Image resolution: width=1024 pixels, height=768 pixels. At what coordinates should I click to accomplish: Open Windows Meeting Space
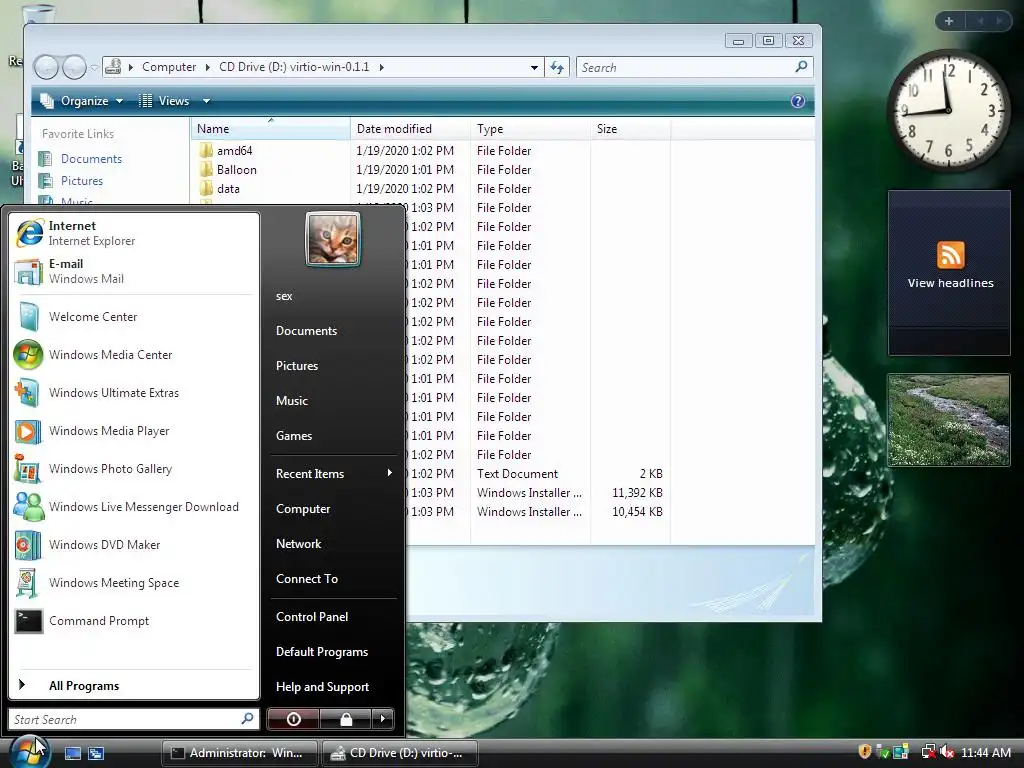tap(134, 583)
